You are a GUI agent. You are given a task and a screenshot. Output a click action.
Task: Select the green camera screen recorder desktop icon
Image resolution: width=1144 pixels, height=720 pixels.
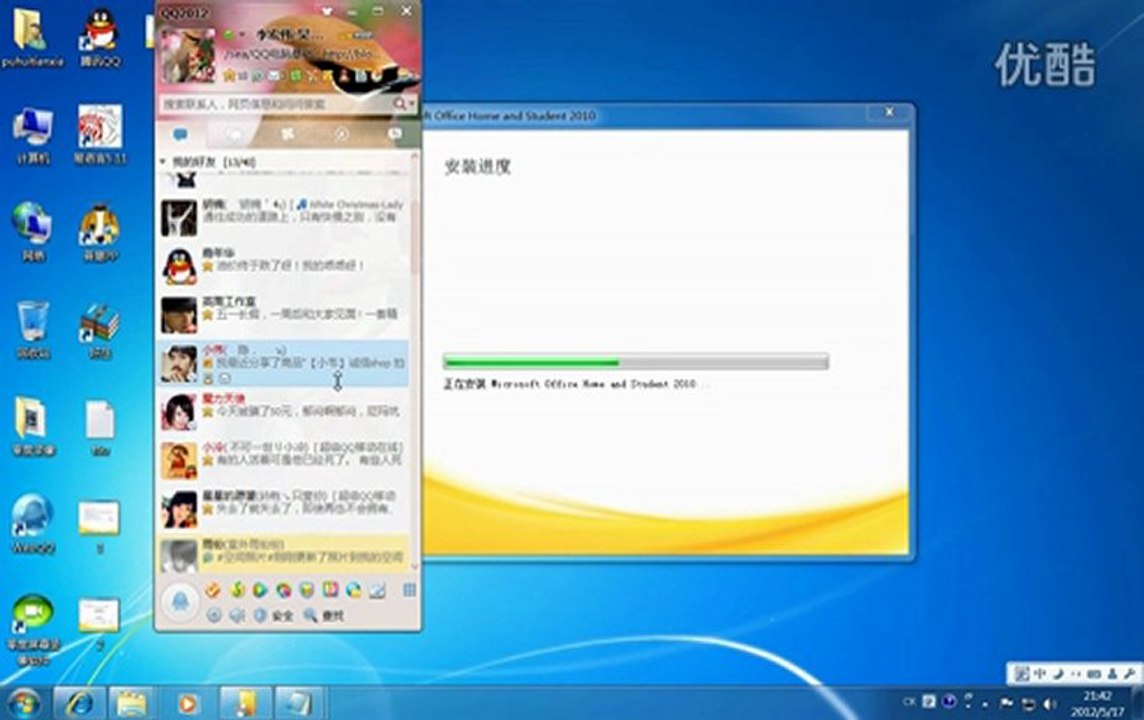pos(33,630)
